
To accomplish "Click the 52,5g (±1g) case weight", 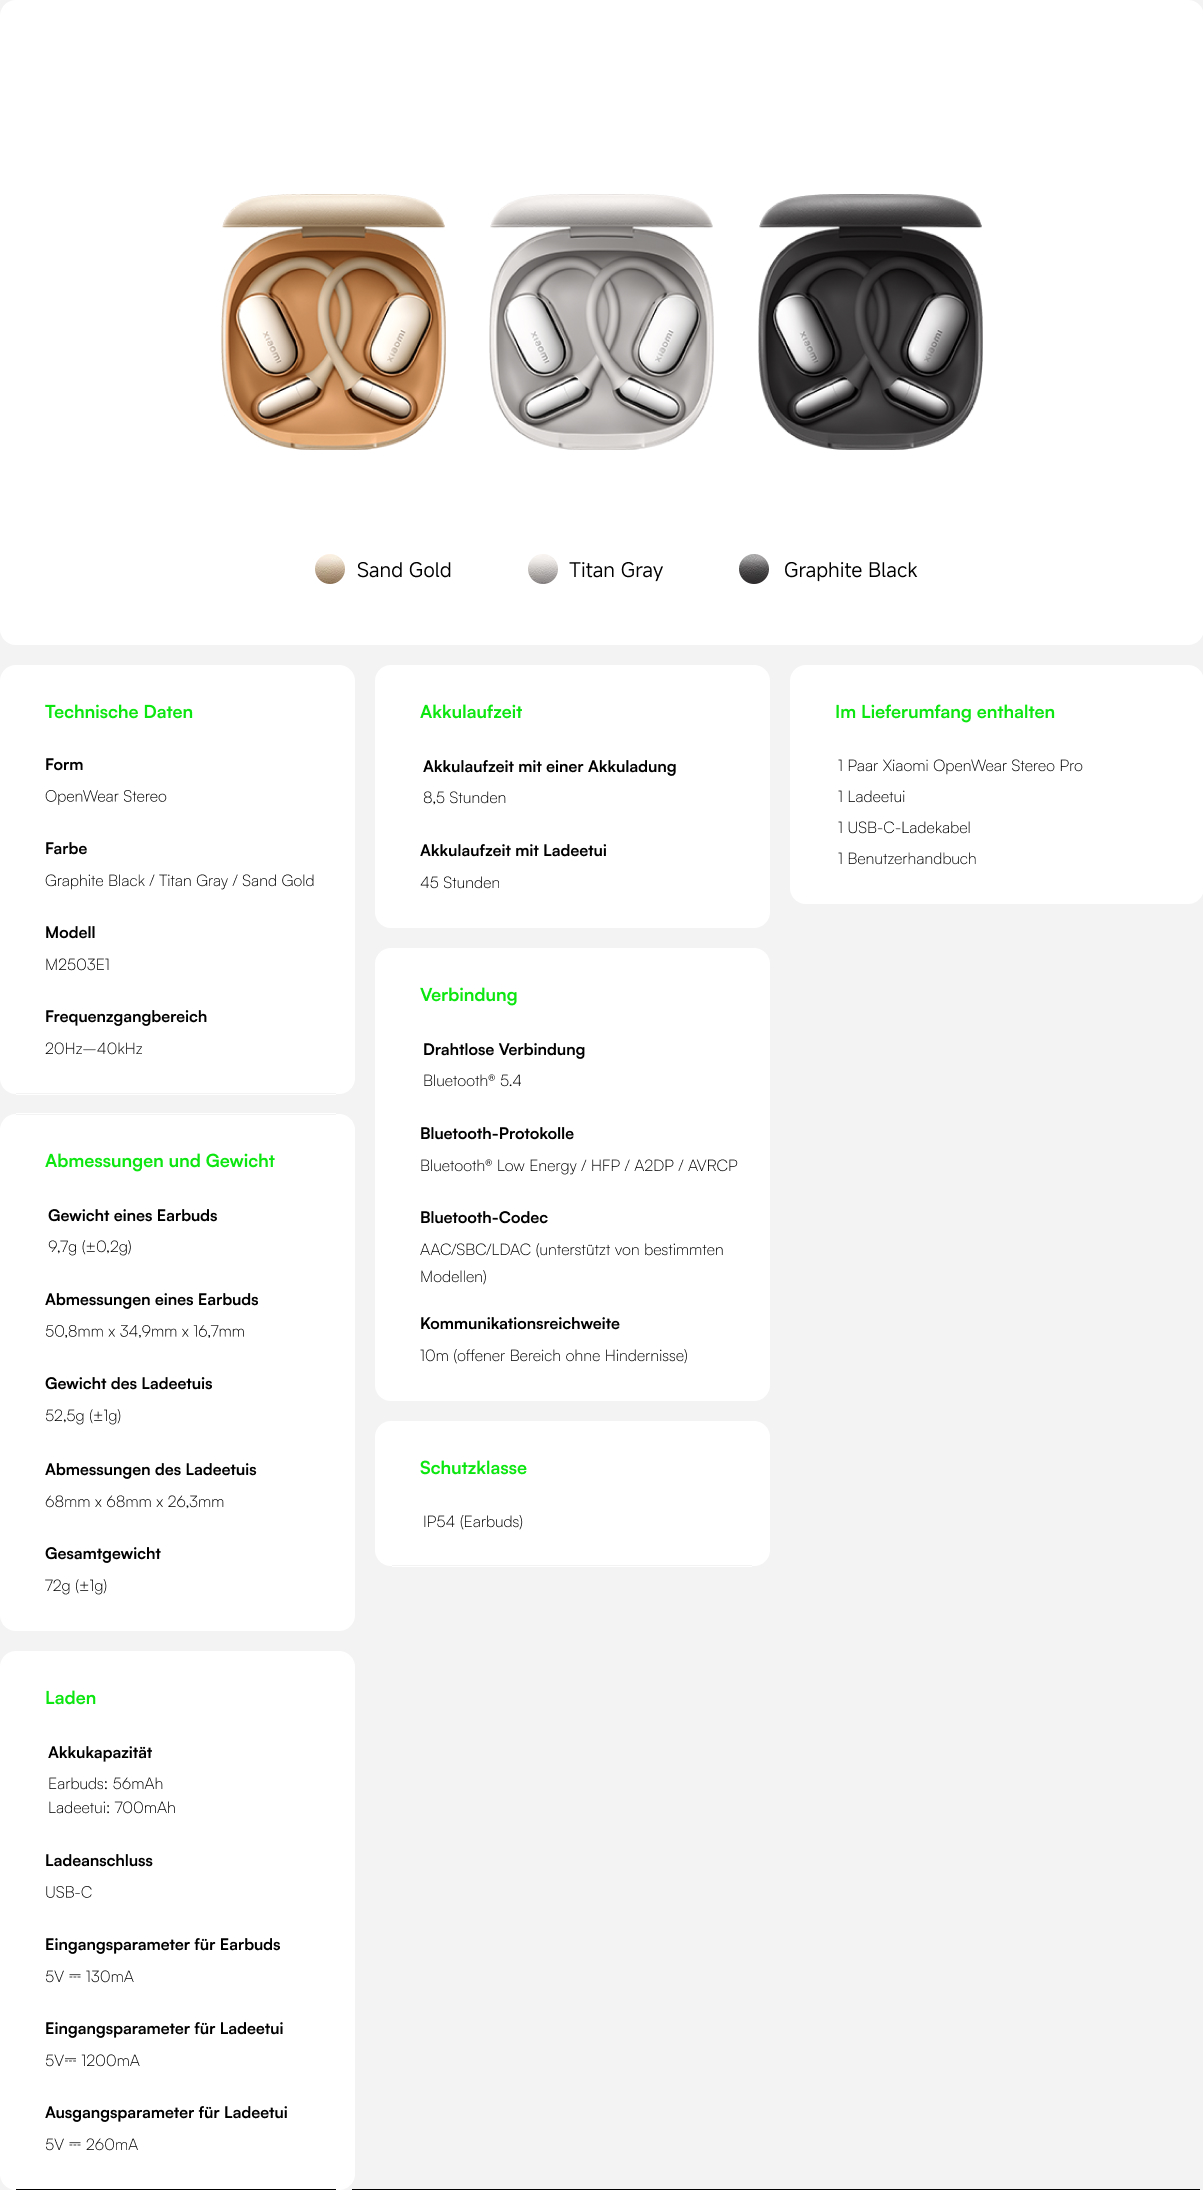I will 83,1416.
